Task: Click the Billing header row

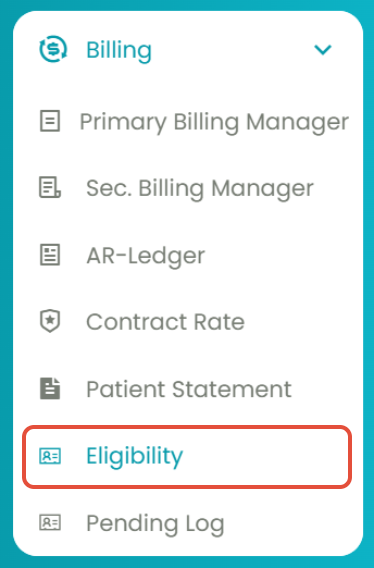Action: tap(187, 50)
